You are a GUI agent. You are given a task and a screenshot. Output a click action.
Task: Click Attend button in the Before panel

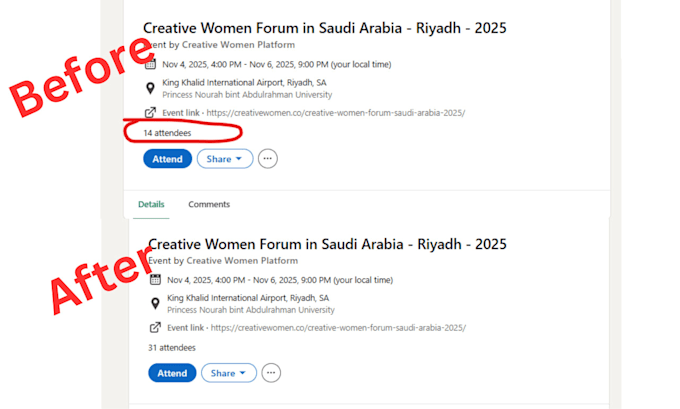click(x=167, y=159)
